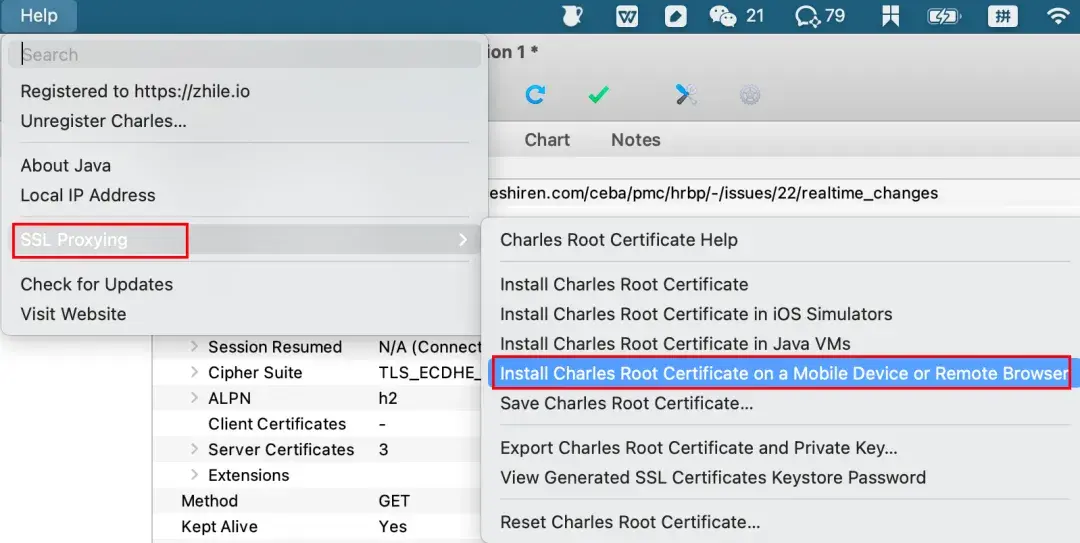This screenshot has width=1080, height=543.
Task: Expand the Extensions tree row
Action: point(194,476)
